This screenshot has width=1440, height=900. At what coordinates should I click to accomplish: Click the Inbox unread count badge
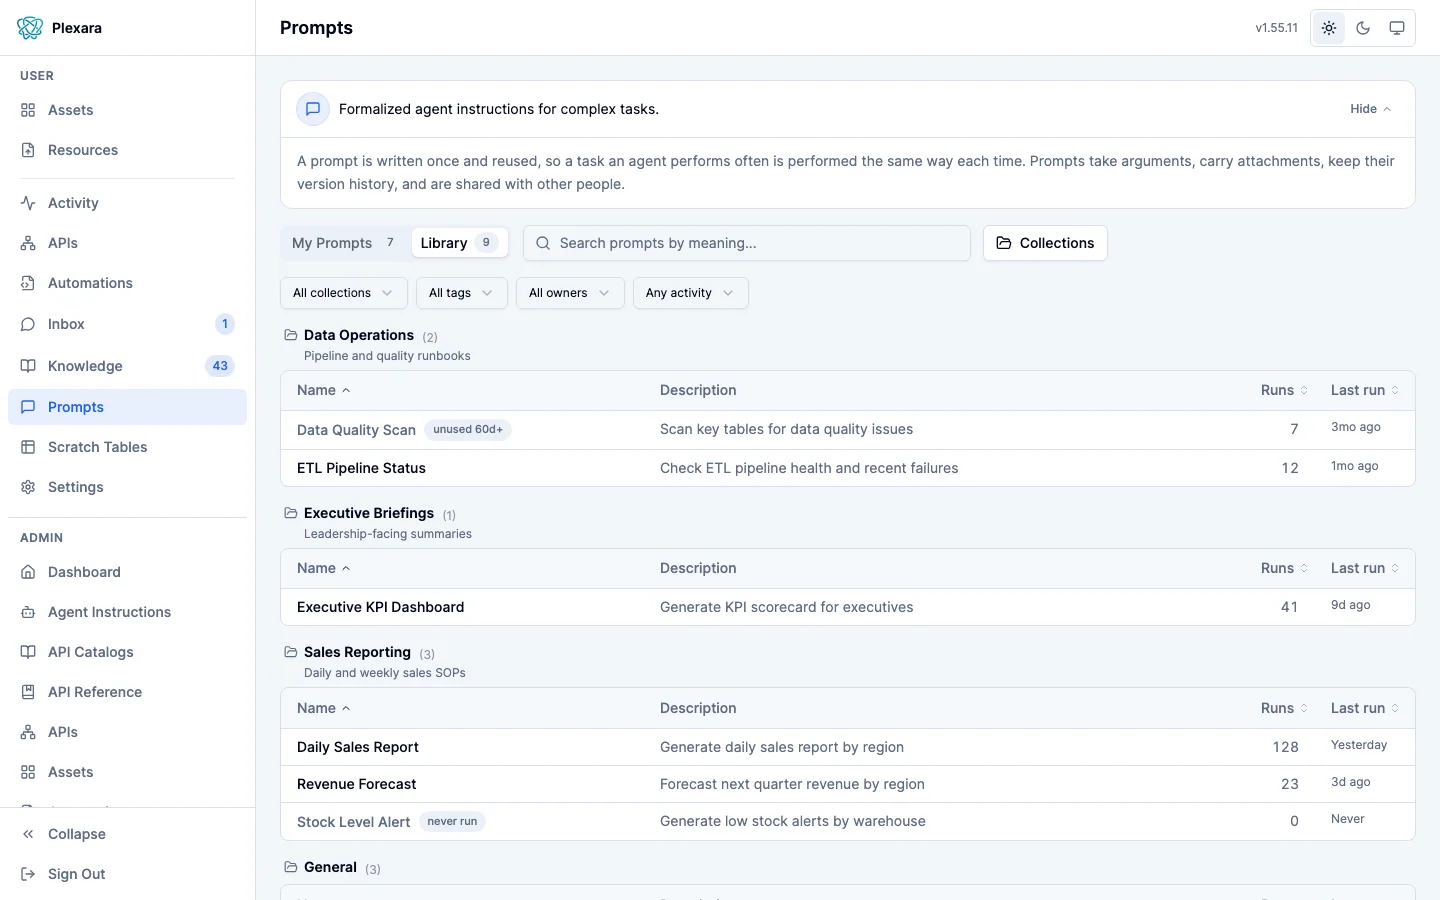225,324
